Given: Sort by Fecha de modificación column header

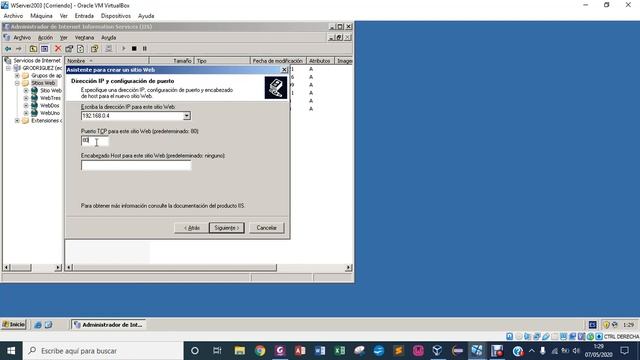Looking at the screenshot, I should click(277, 61).
